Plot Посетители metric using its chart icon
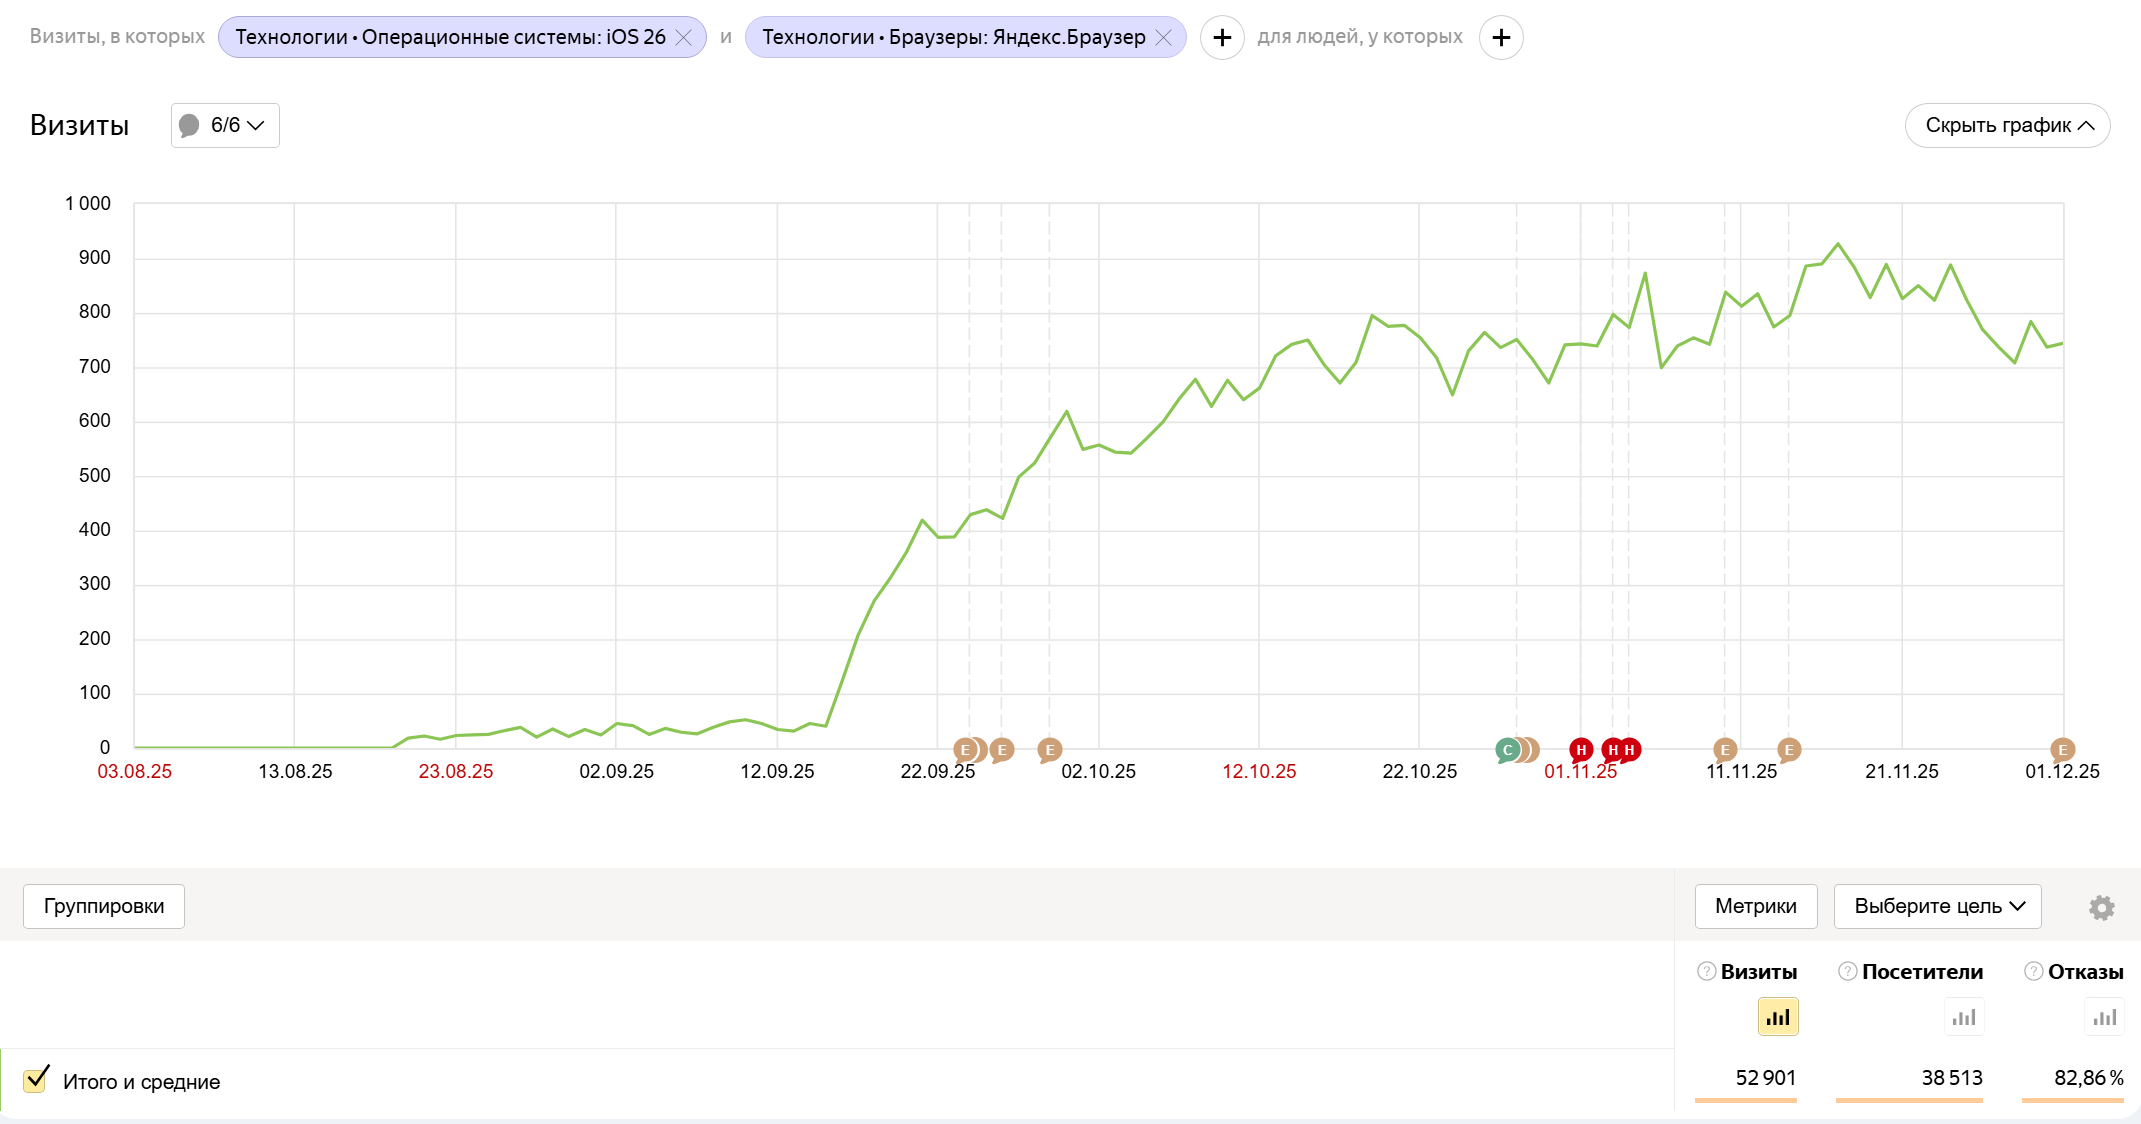Screen dimensions: 2141x1124 (x=1964, y=1017)
